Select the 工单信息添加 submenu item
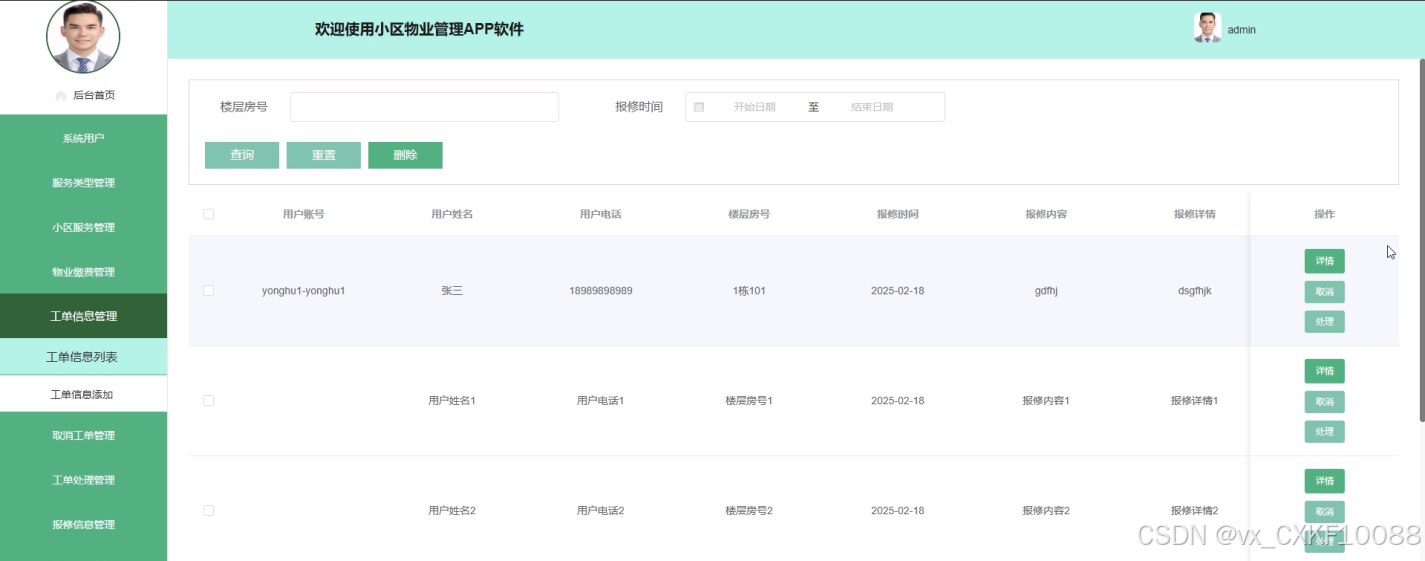The height and width of the screenshot is (561, 1425). pyautogui.click(x=83, y=394)
